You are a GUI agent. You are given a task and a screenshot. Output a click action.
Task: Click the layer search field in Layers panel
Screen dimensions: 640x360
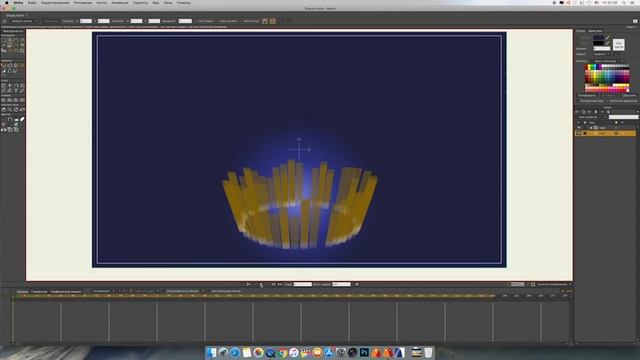[623, 117]
